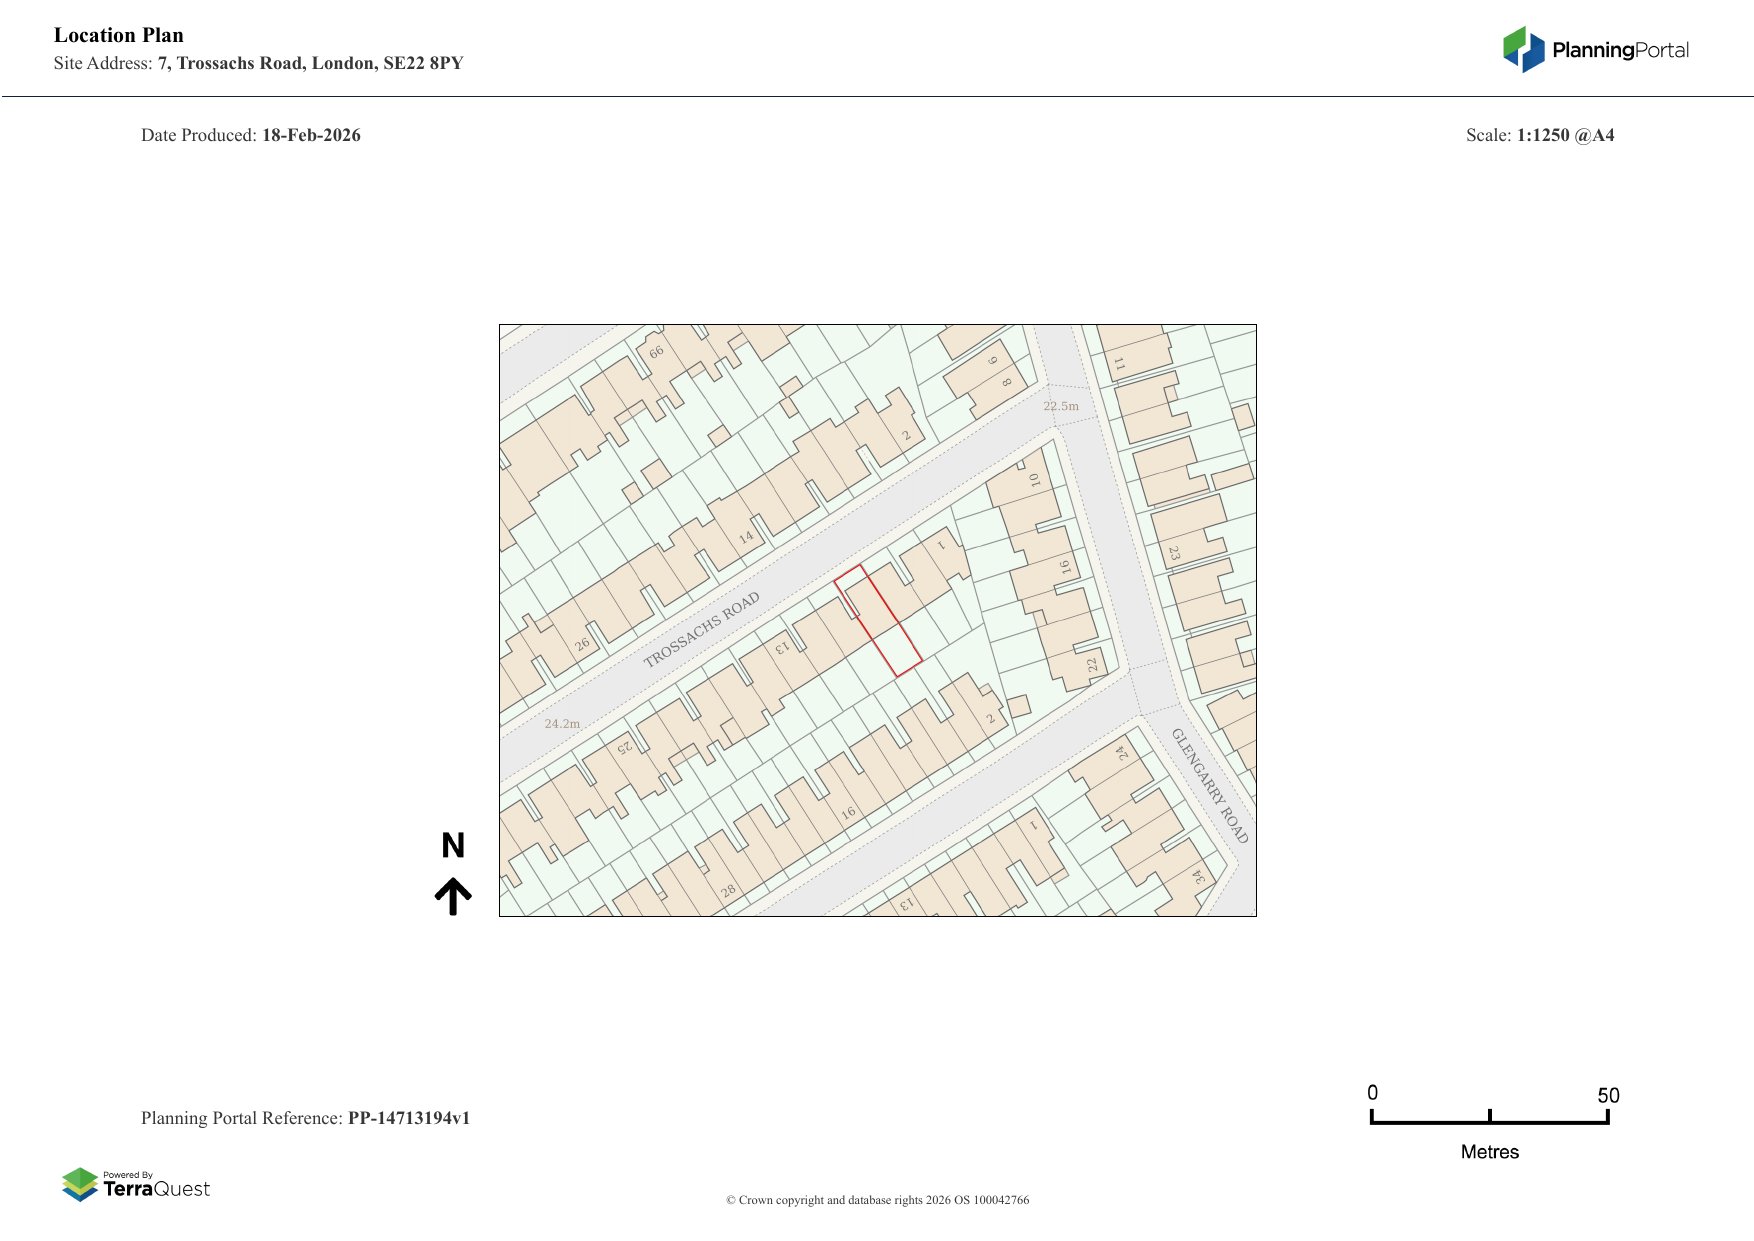Image resolution: width=1754 pixels, height=1241 pixels.
Task: Click house number 28 on the map
Action: click(x=728, y=890)
